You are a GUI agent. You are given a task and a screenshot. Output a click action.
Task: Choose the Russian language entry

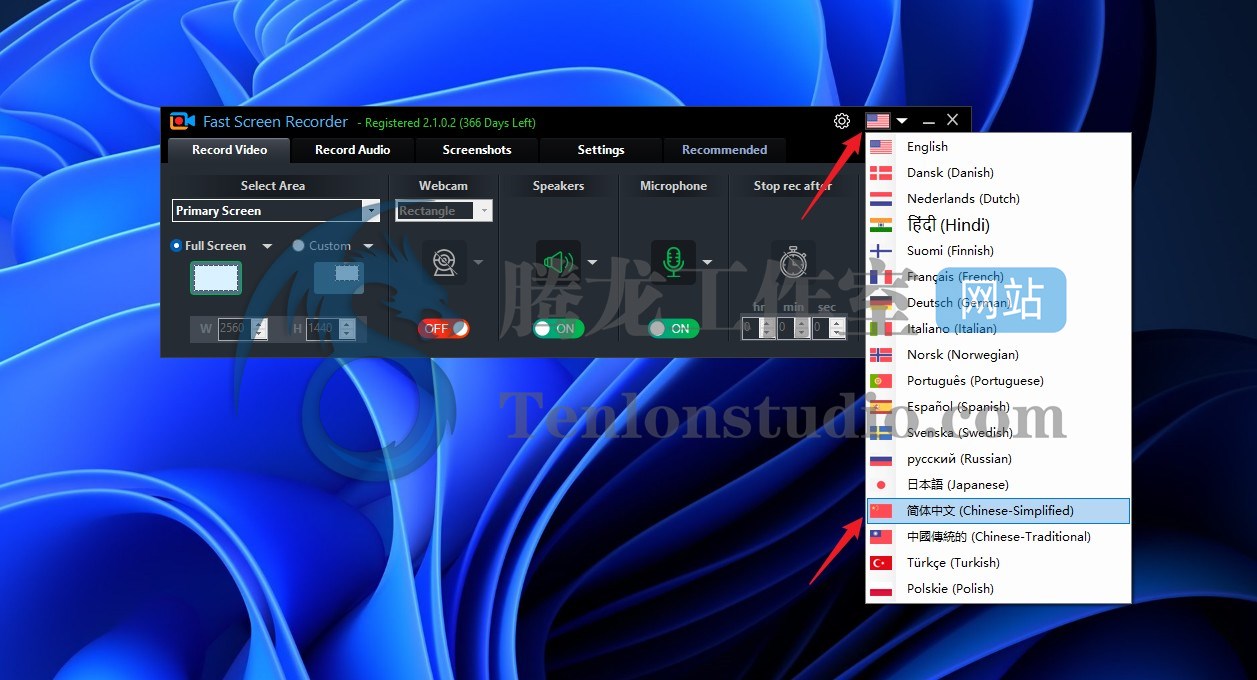998,459
